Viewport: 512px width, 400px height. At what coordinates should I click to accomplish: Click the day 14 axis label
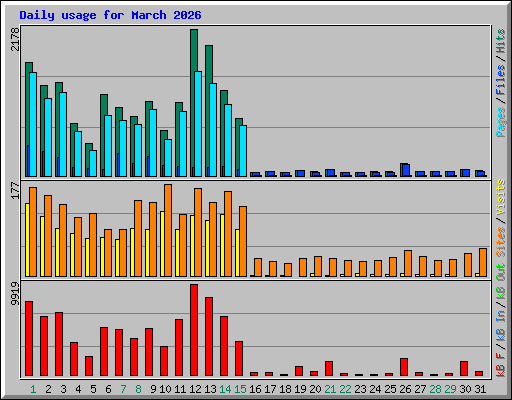pyautogui.click(x=225, y=389)
